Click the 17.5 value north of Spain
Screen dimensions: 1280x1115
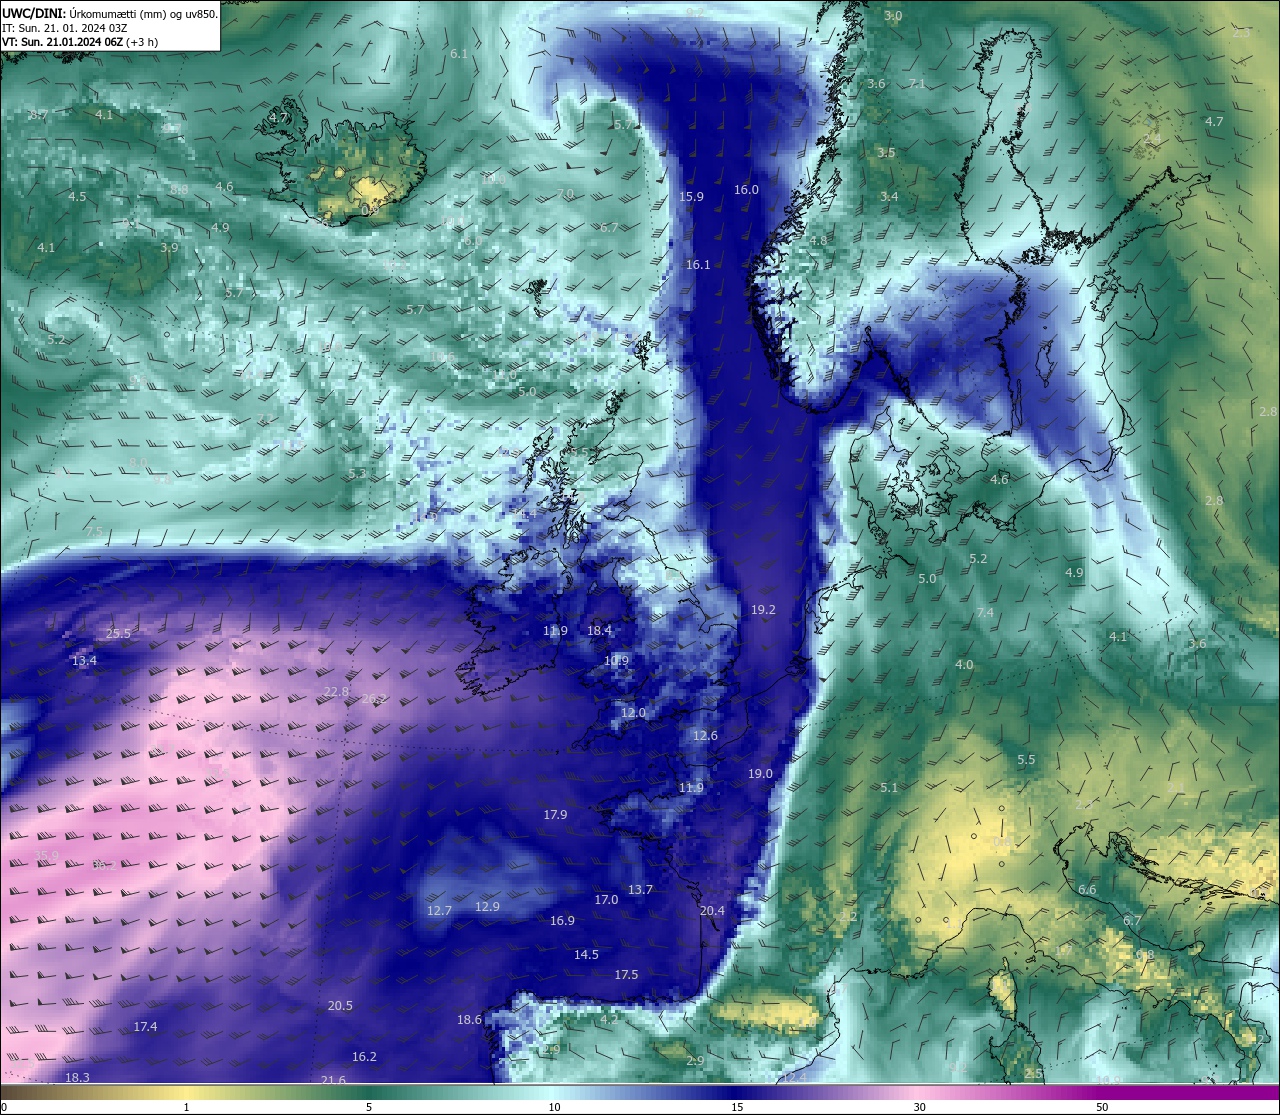point(626,974)
